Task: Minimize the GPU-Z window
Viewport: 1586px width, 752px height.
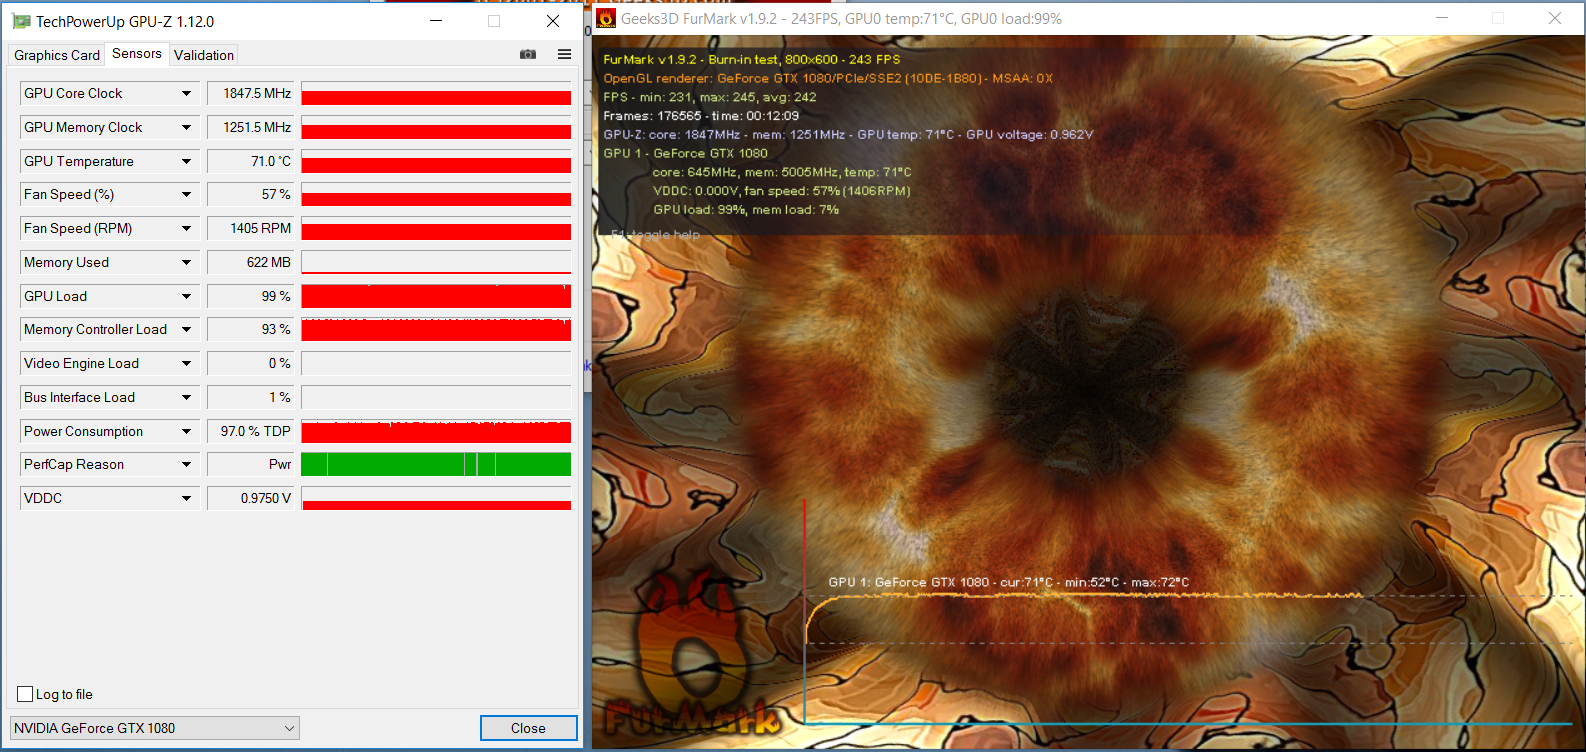Action: (436, 21)
